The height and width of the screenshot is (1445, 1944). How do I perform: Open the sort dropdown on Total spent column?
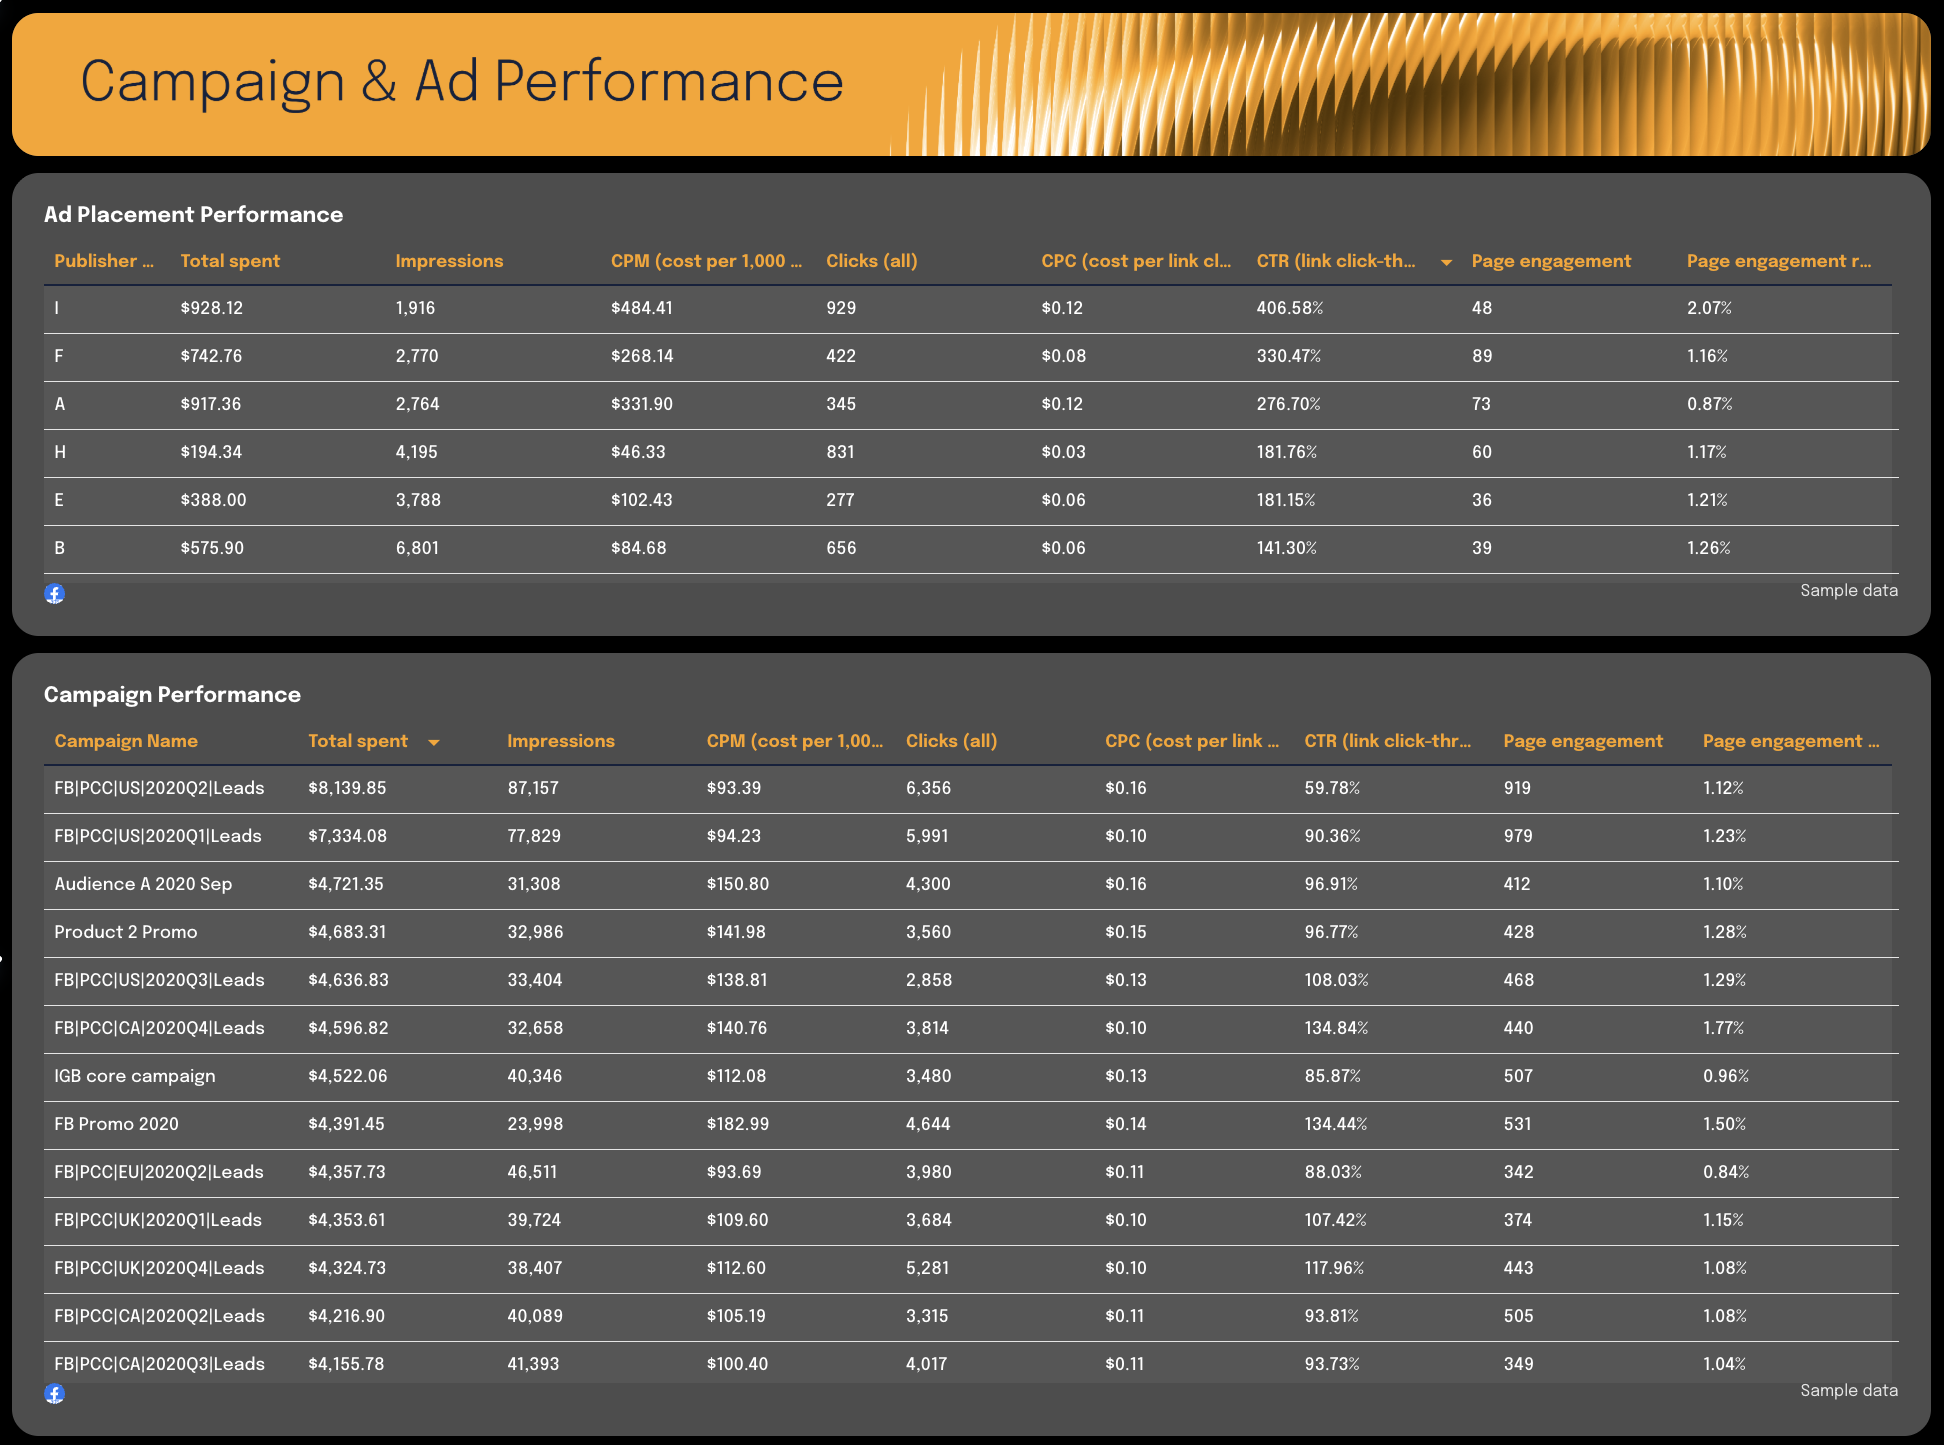(x=434, y=742)
